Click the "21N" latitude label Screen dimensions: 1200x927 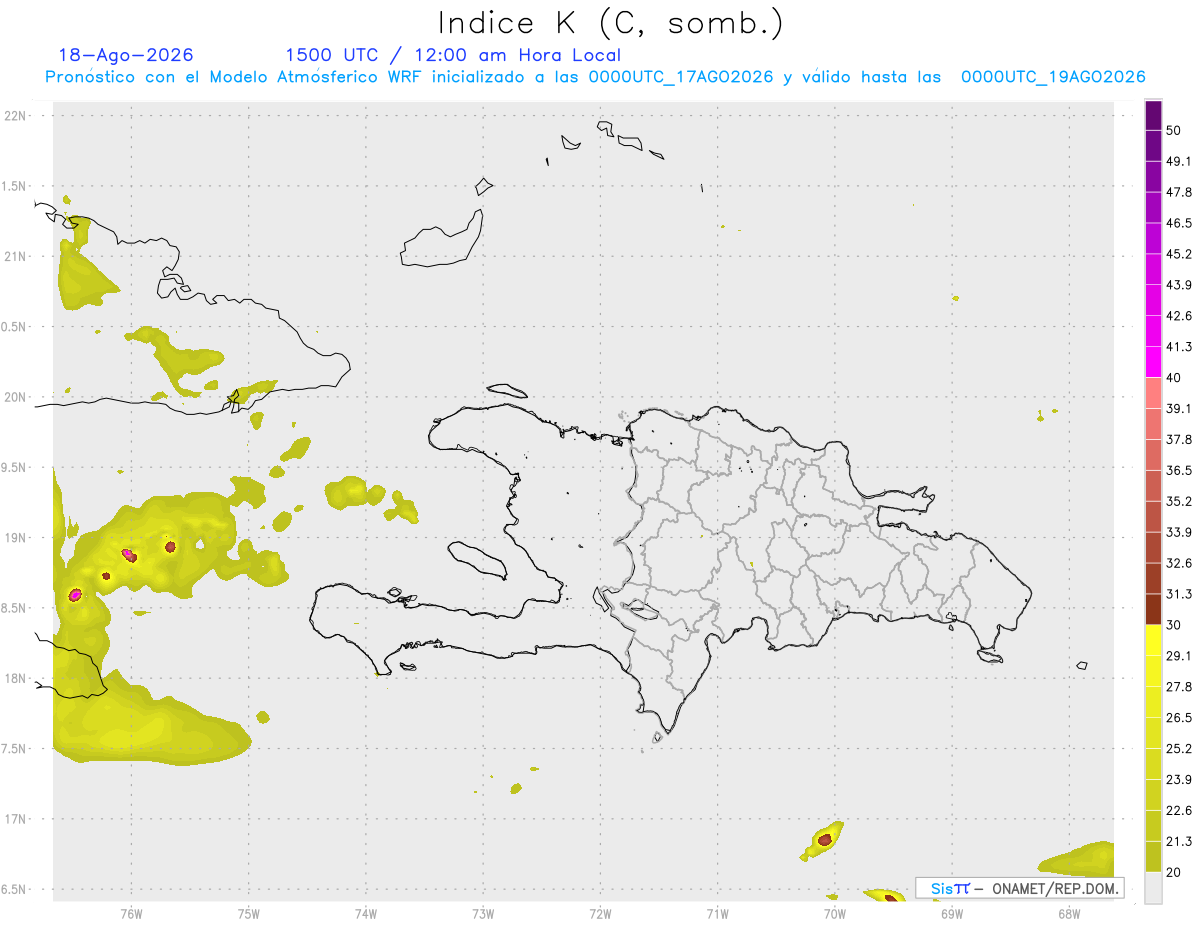click(x=15, y=256)
